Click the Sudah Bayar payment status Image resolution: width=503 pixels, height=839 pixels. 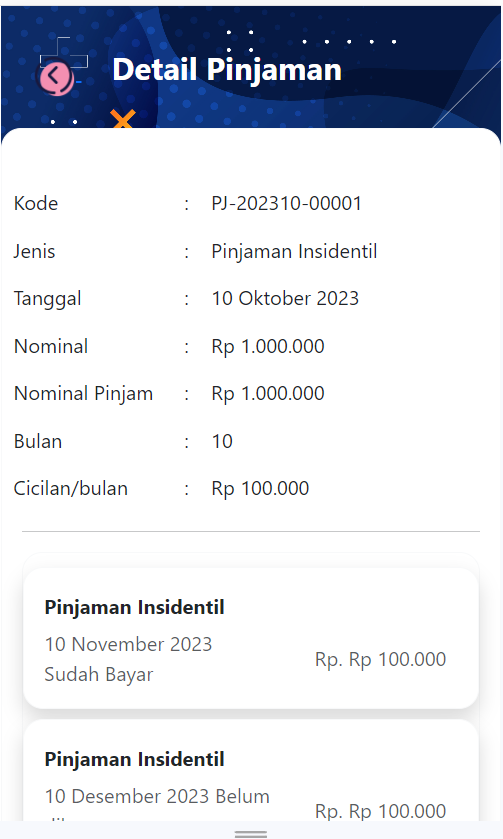98,674
